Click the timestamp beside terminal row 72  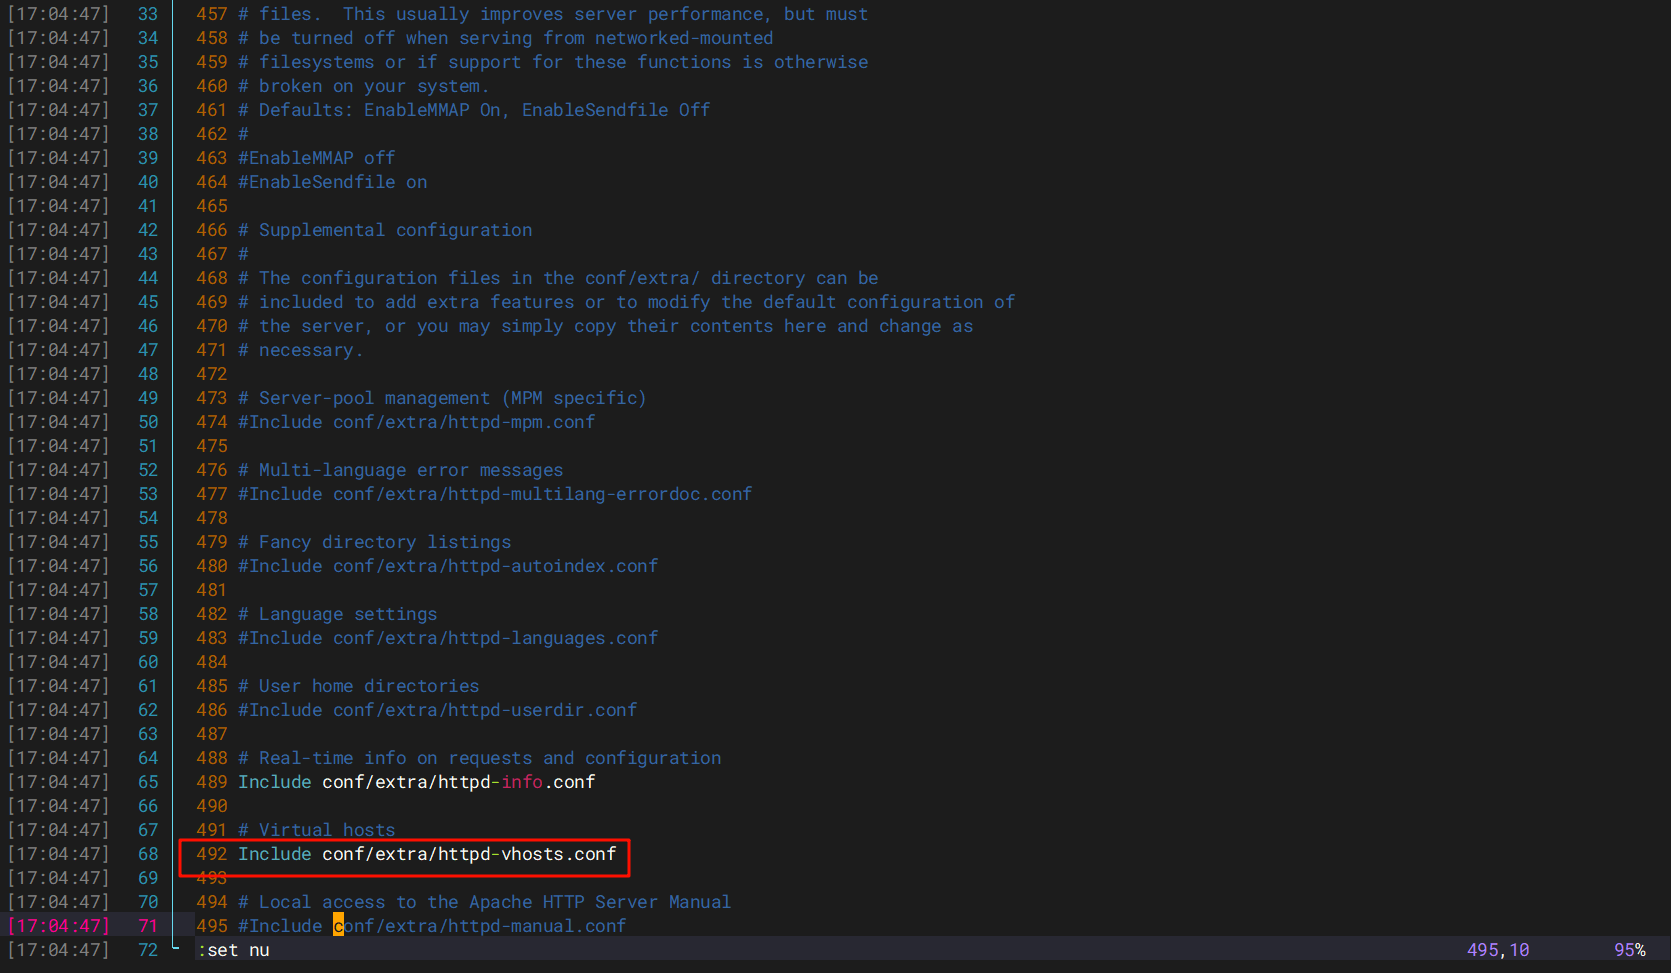click(58, 950)
